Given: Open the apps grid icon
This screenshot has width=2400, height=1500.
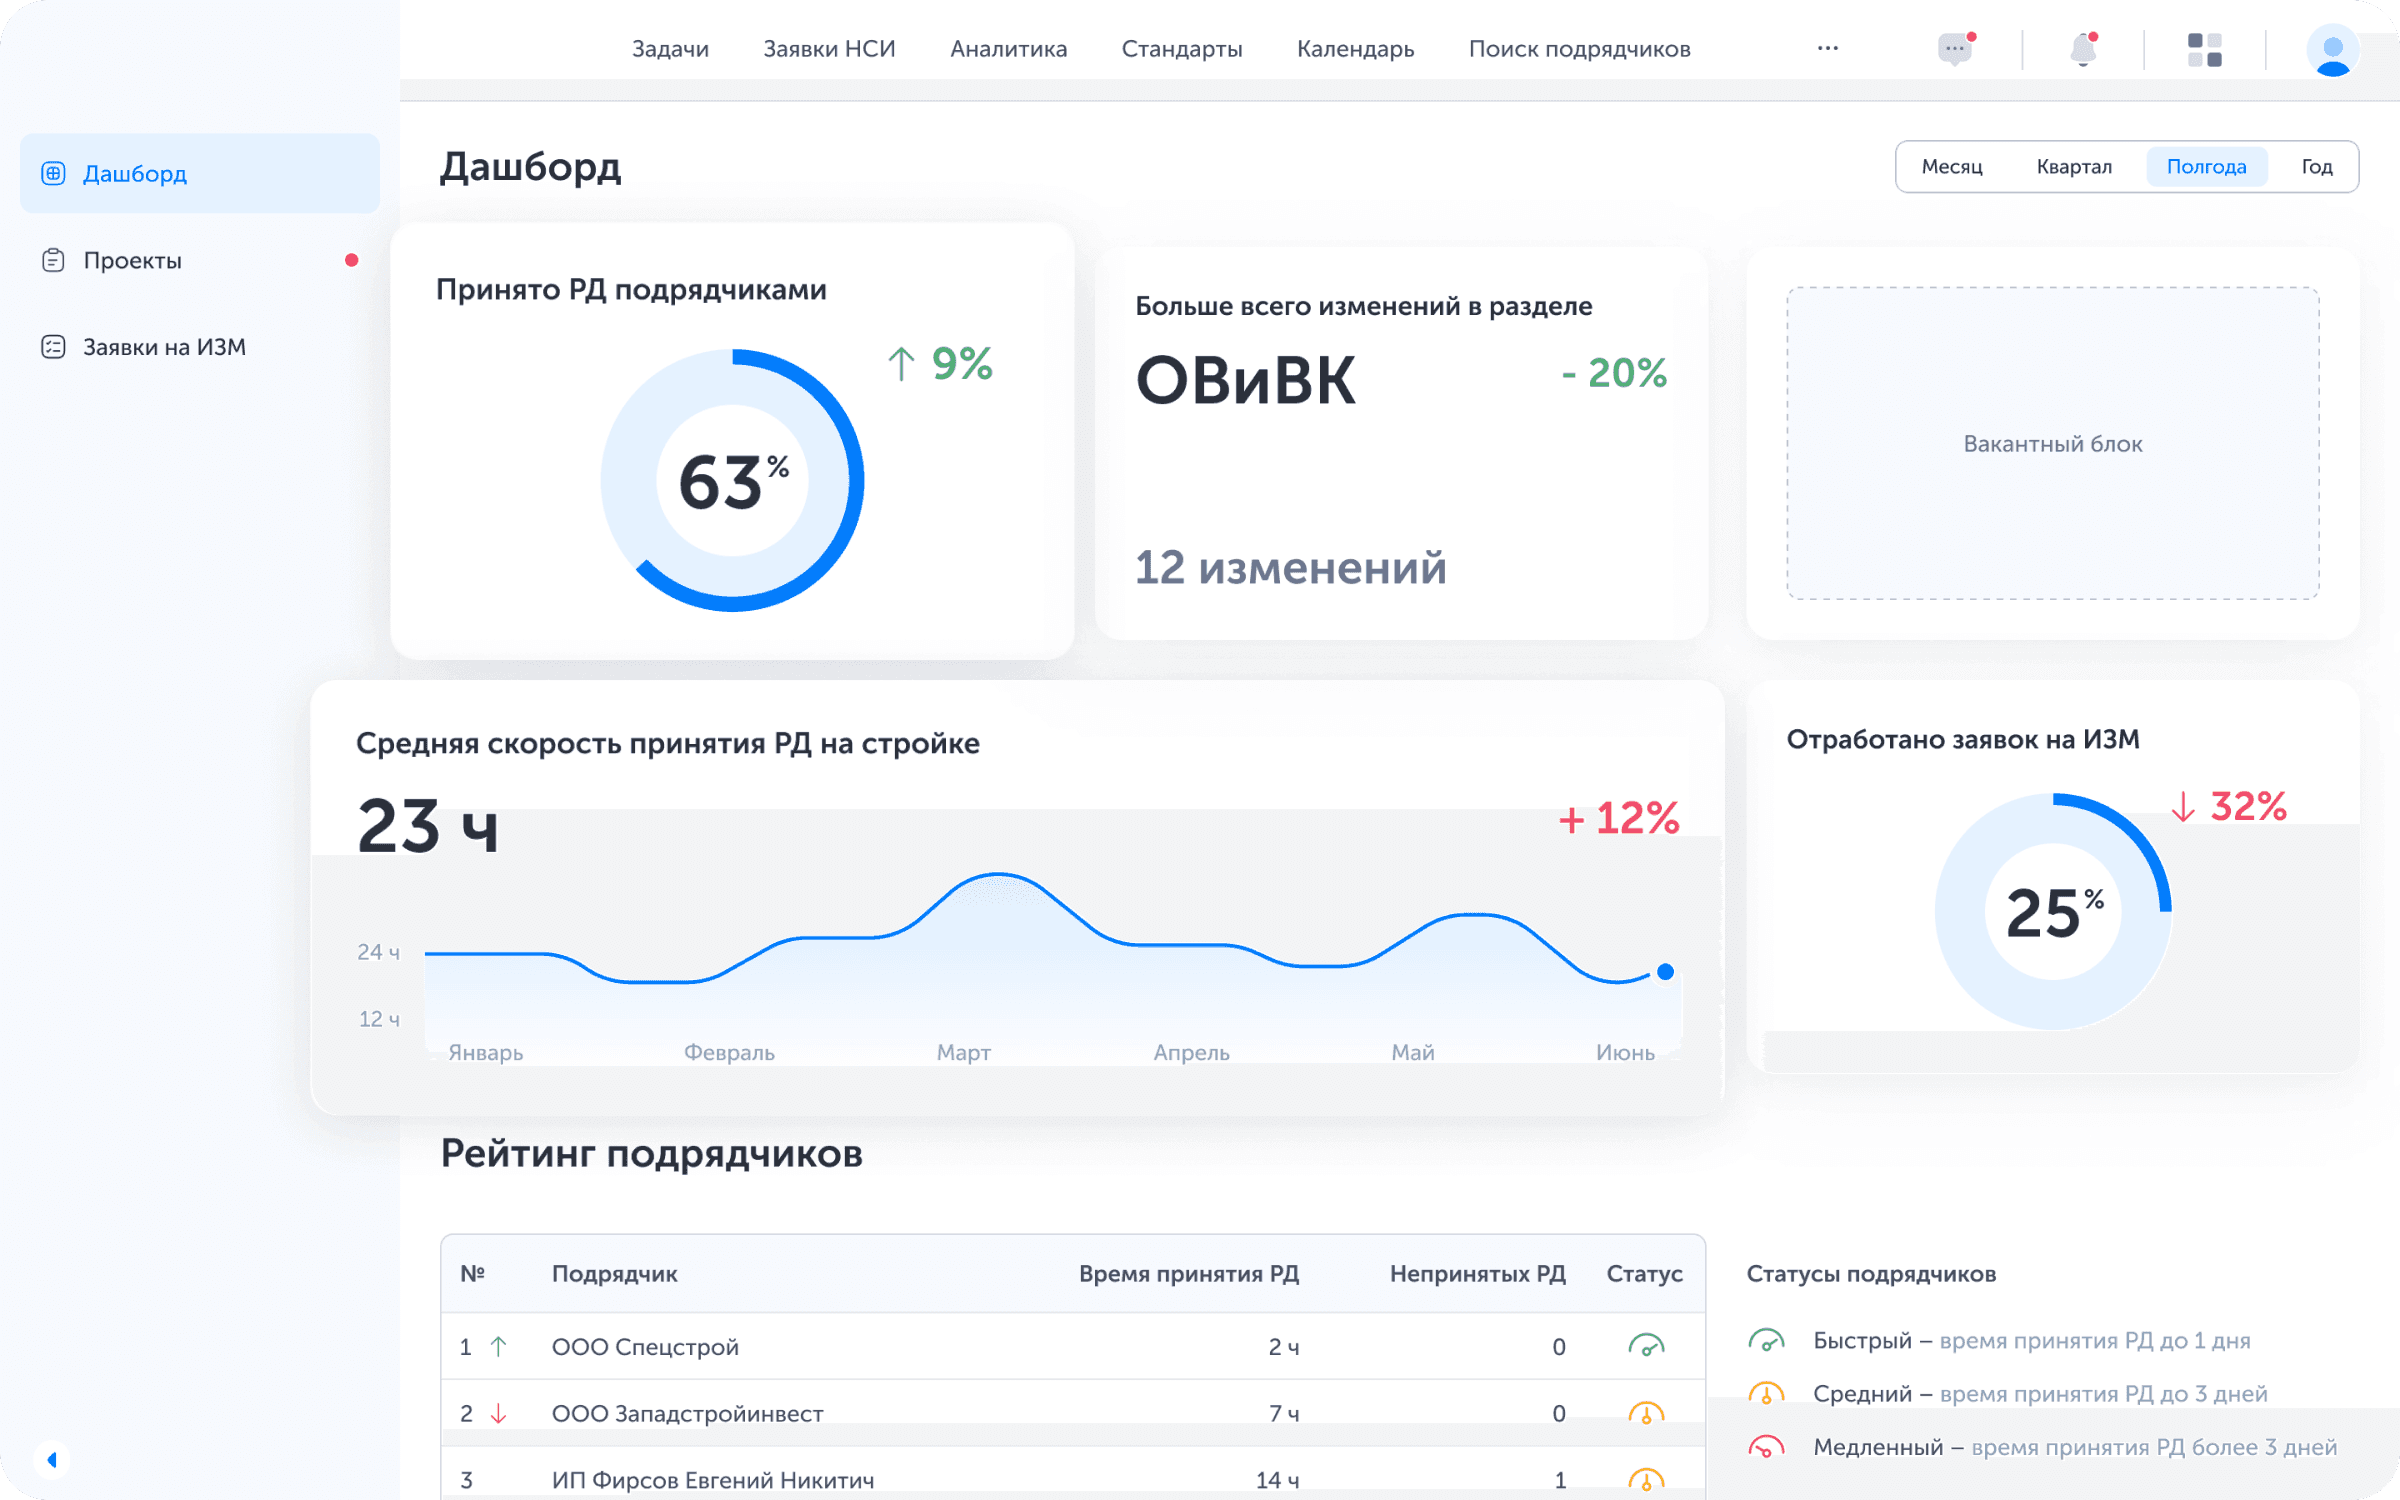Looking at the screenshot, I should coord(2205,49).
